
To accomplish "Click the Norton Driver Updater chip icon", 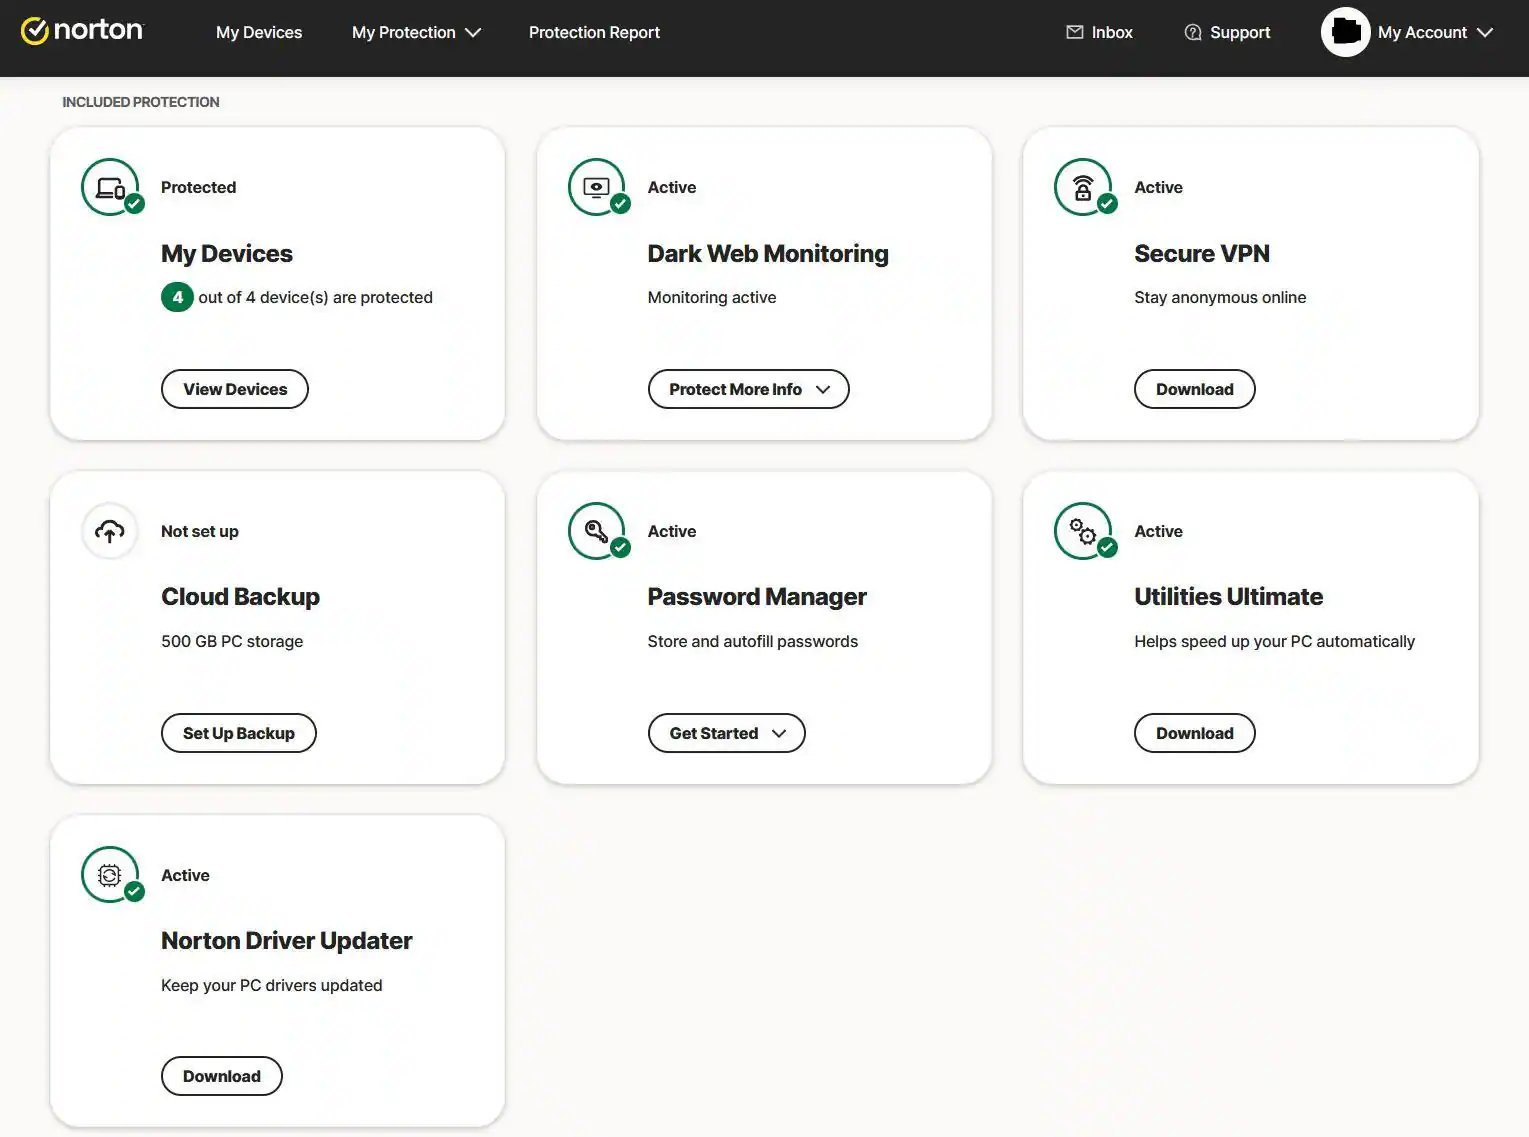I will [110, 875].
